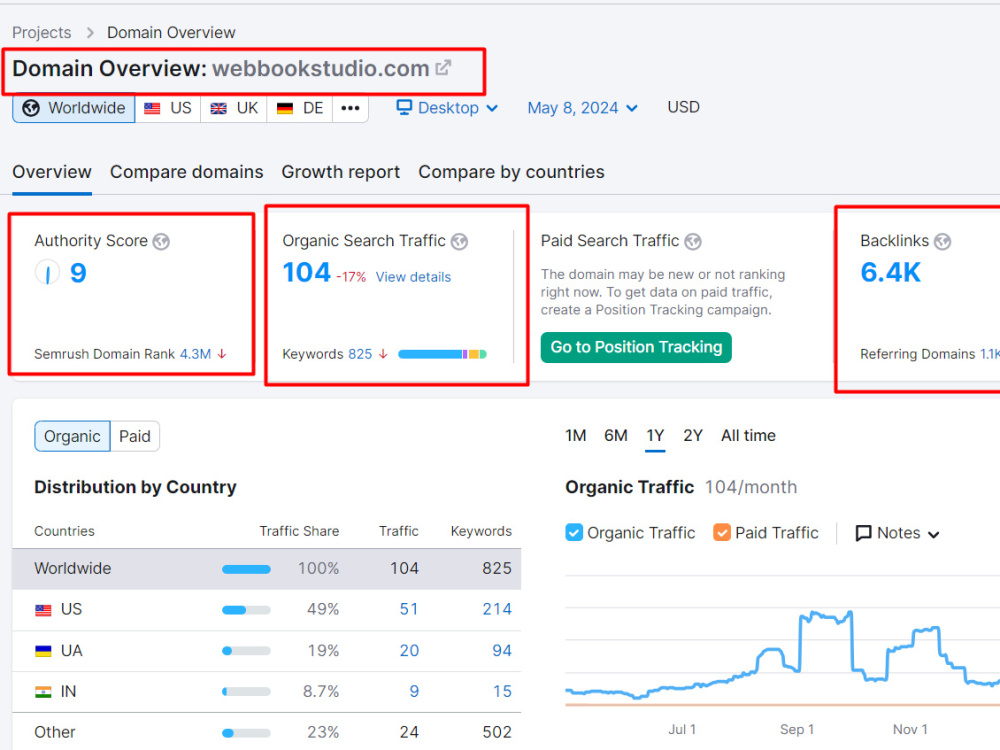Viewport: 1000px width, 750px height.
Task: Click US traffic value 51
Action: (x=409, y=610)
